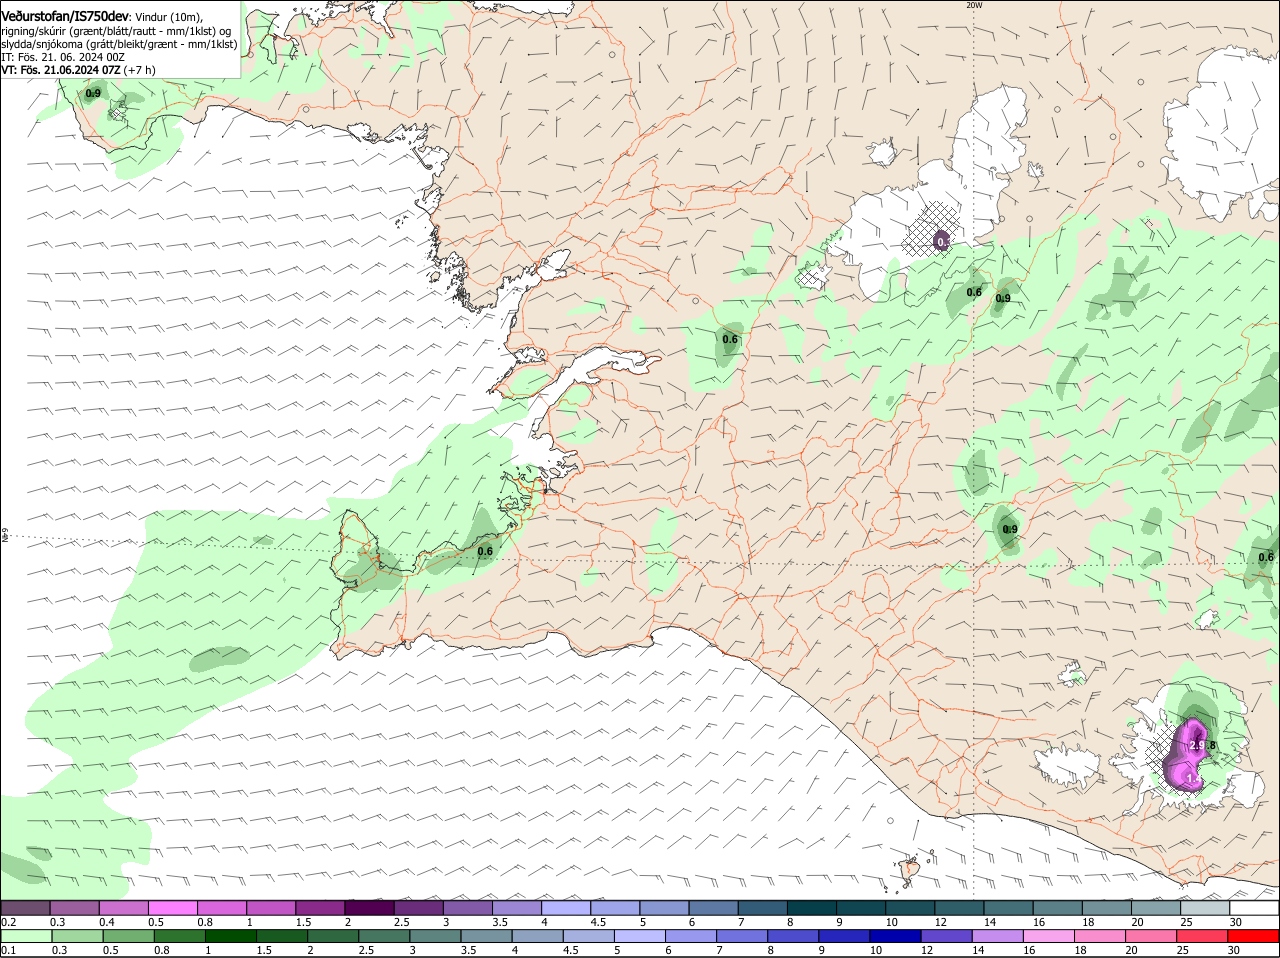Image resolution: width=1280 pixels, height=958 pixels.
Task: Click the 2.9 value in the purple snowfall patch
Action: 1197,745
